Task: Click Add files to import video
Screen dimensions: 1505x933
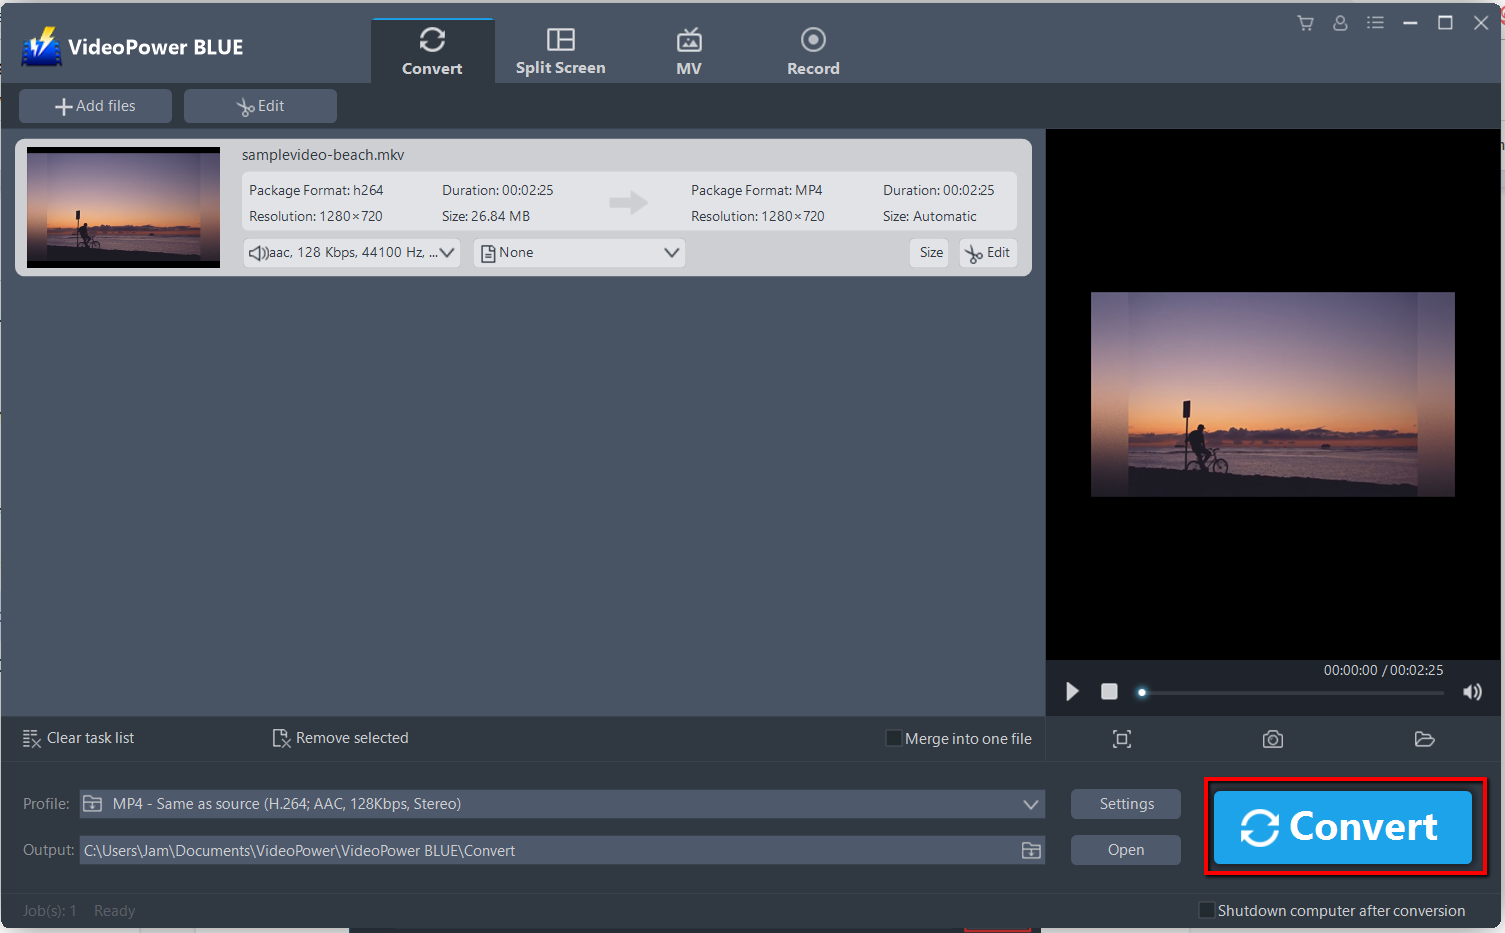Action: [x=95, y=105]
